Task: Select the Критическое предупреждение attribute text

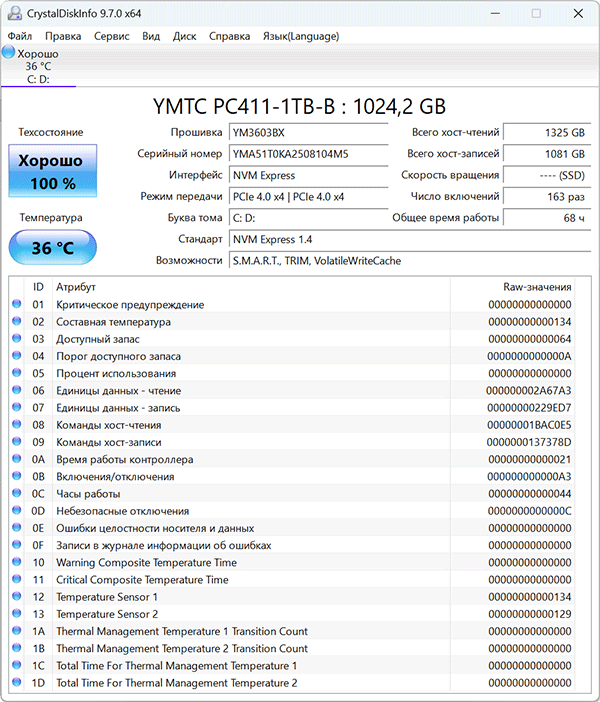Action: (x=130, y=305)
